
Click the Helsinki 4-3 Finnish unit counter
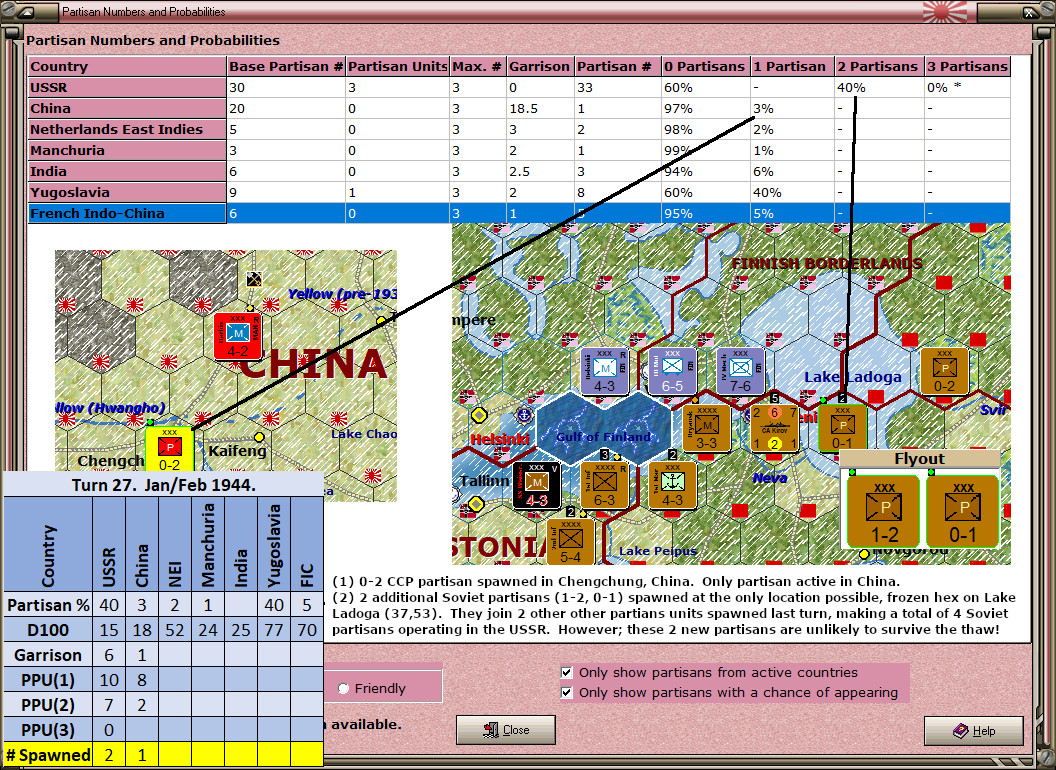[604, 371]
